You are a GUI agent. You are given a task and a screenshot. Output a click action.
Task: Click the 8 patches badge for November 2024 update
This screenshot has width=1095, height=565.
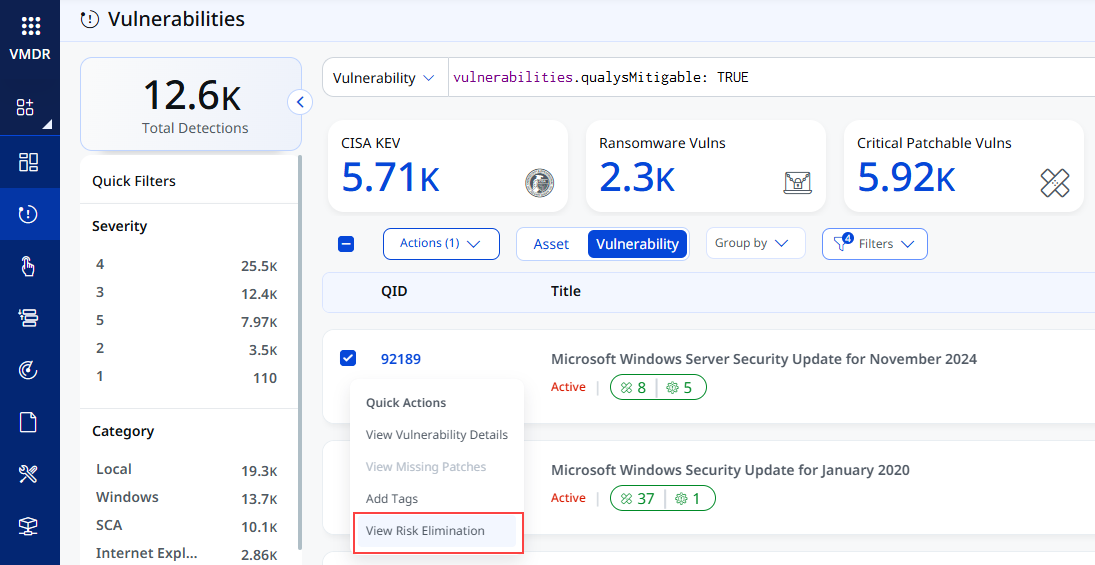coord(633,388)
